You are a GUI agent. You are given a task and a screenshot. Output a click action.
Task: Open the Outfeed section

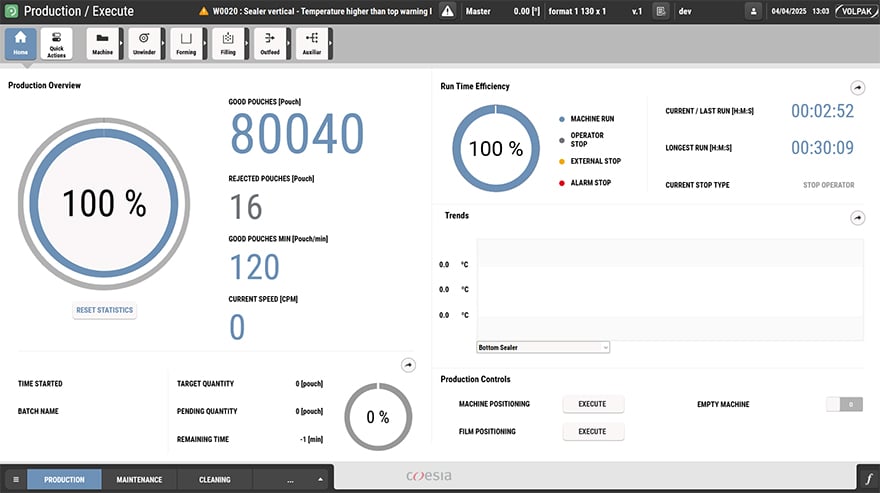click(x=269, y=44)
